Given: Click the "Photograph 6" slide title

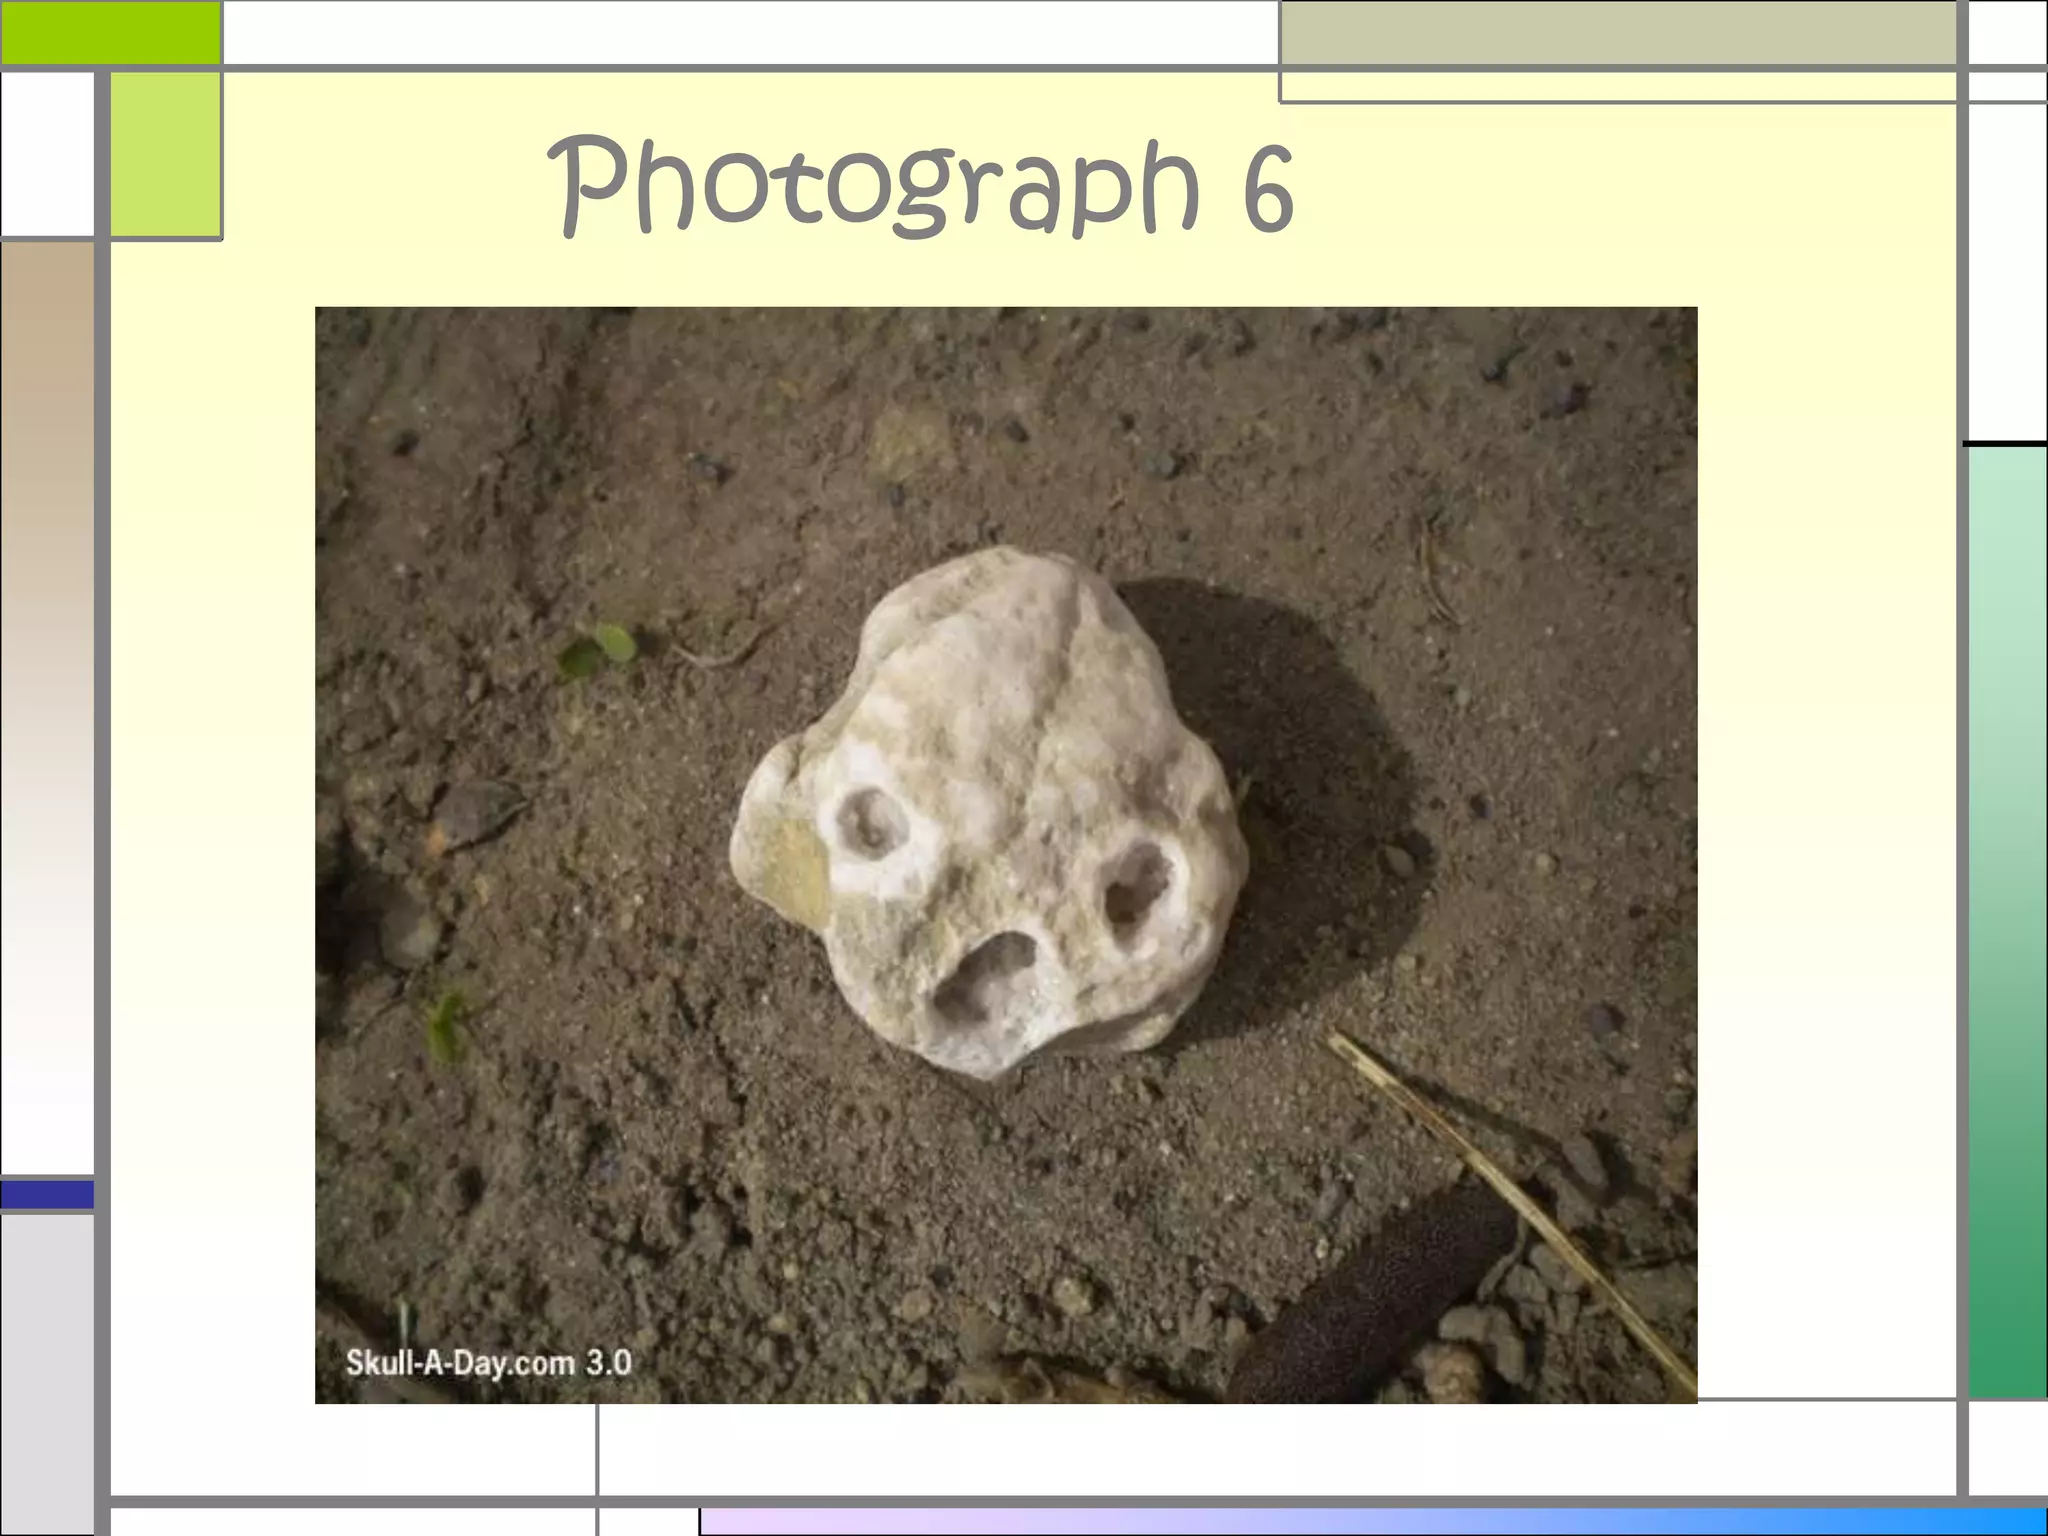Looking at the screenshot, I should [x=922, y=187].
